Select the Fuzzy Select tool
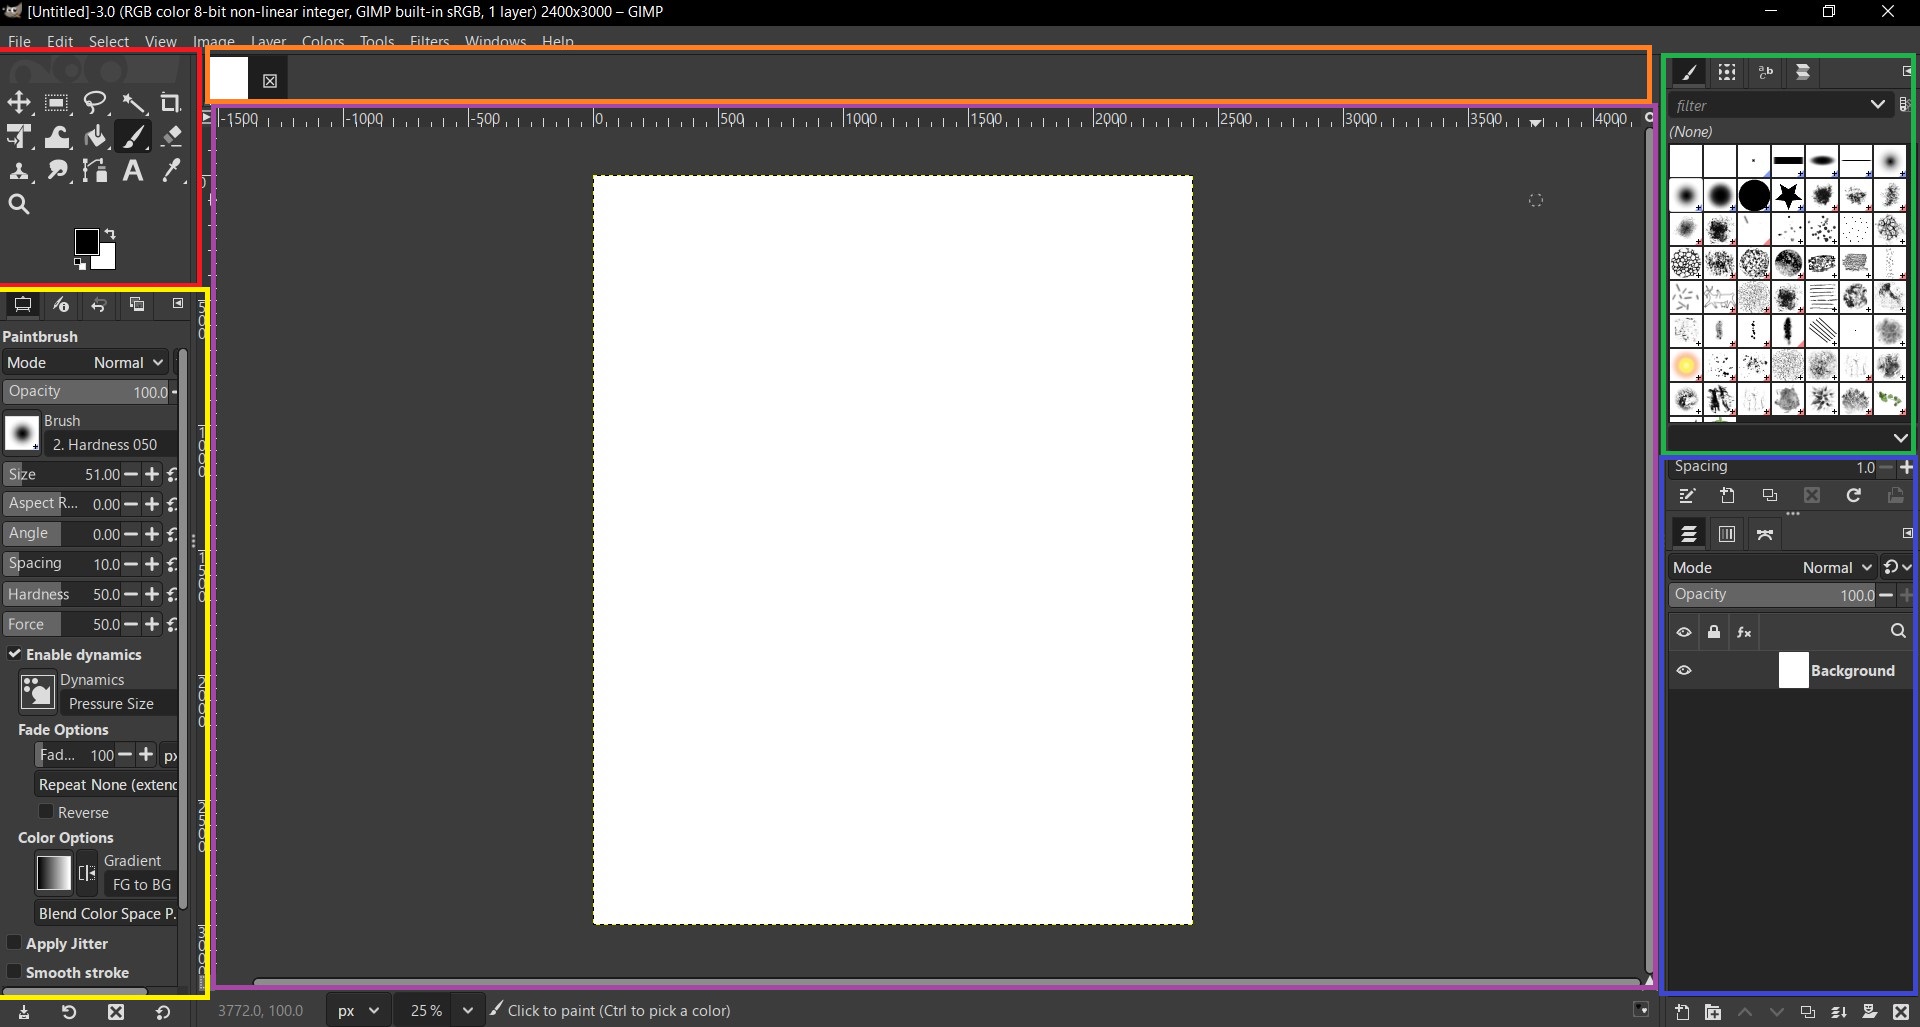1920x1027 pixels. point(135,103)
